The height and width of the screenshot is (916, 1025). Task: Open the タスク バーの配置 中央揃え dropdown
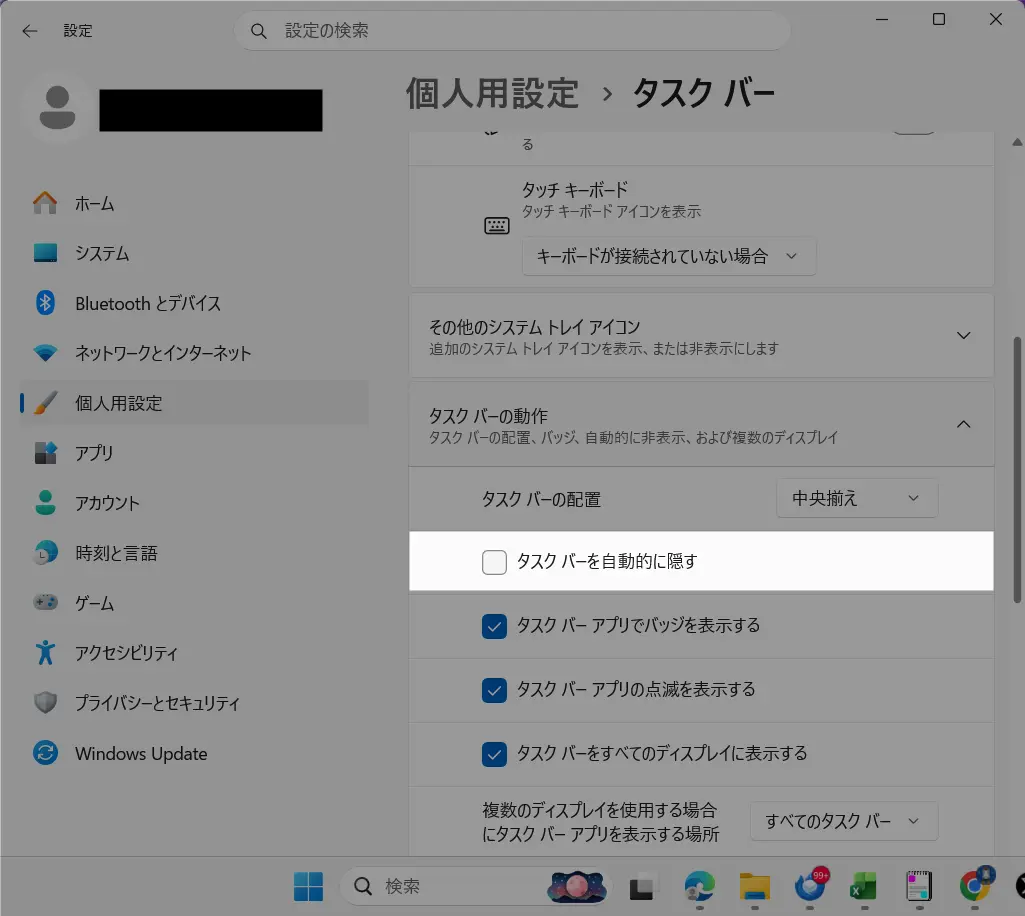pos(856,498)
